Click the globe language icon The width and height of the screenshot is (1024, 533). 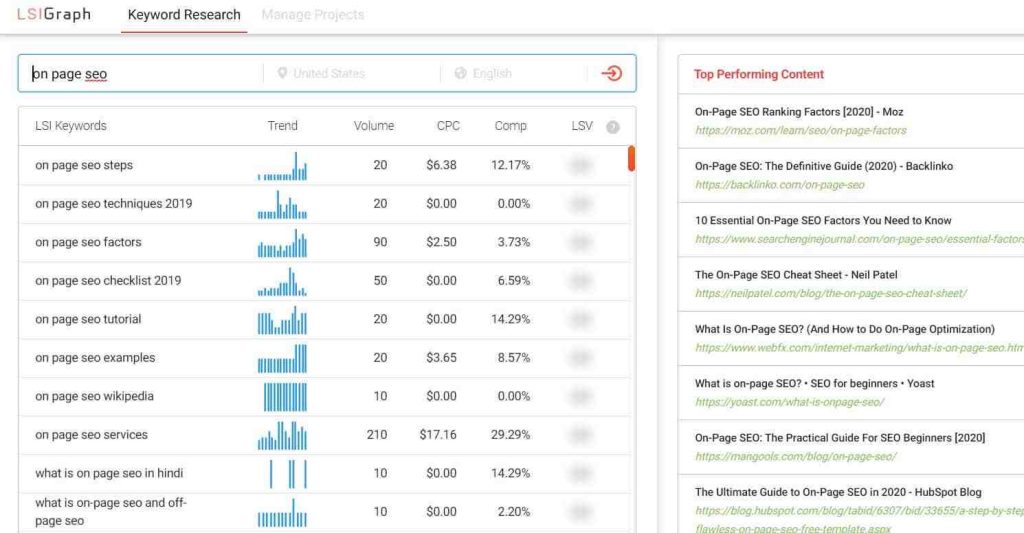[460, 73]
